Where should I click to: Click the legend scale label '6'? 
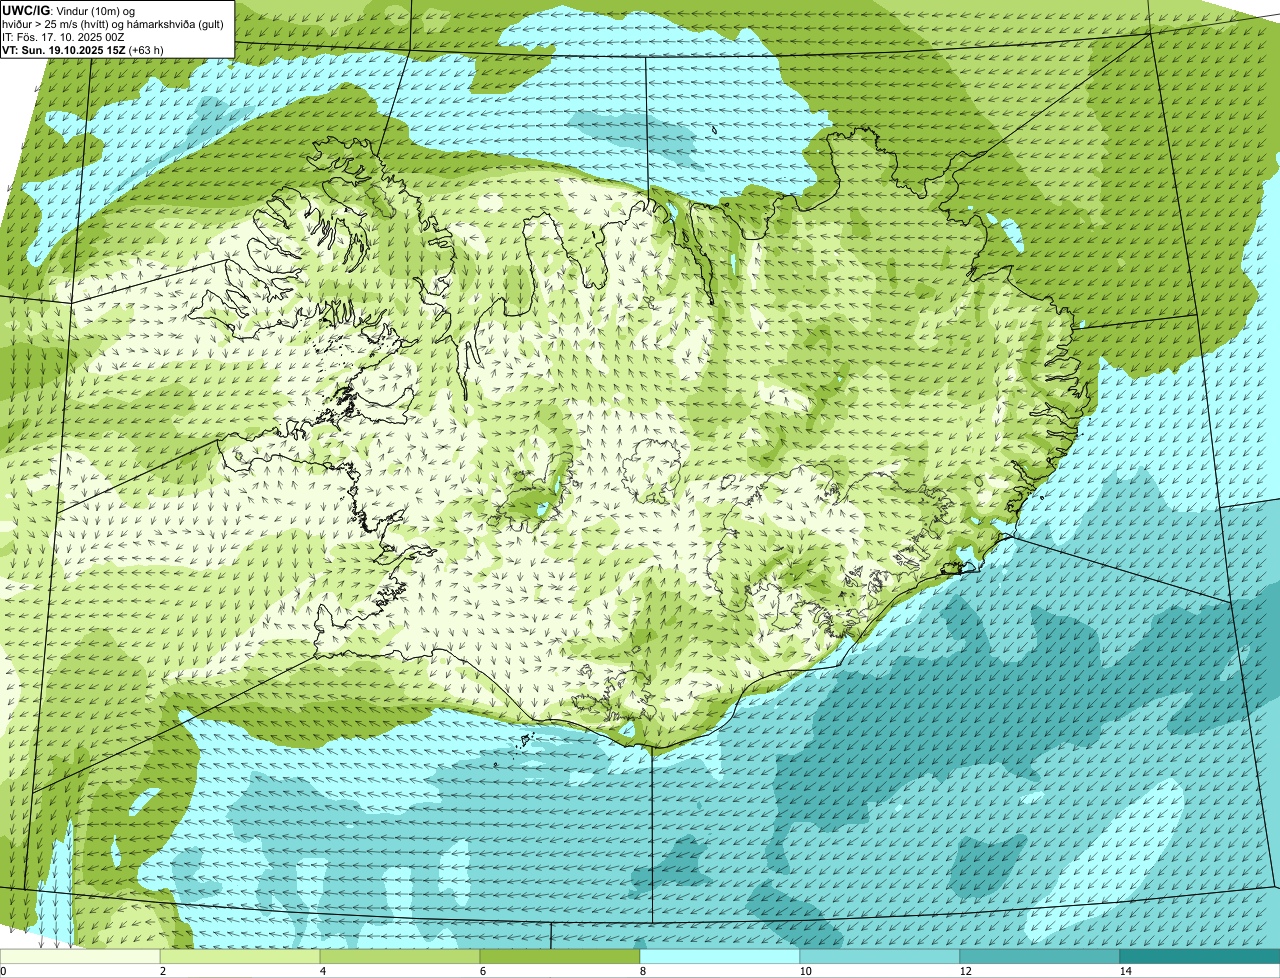click(482, 971)
